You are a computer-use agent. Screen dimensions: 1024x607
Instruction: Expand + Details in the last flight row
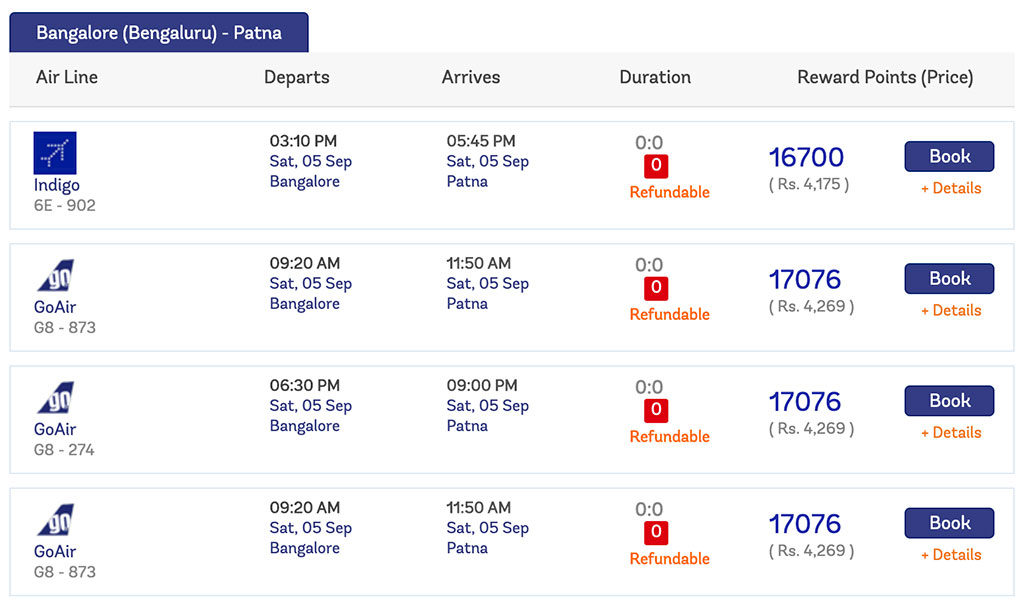click(x=951, y=555)
